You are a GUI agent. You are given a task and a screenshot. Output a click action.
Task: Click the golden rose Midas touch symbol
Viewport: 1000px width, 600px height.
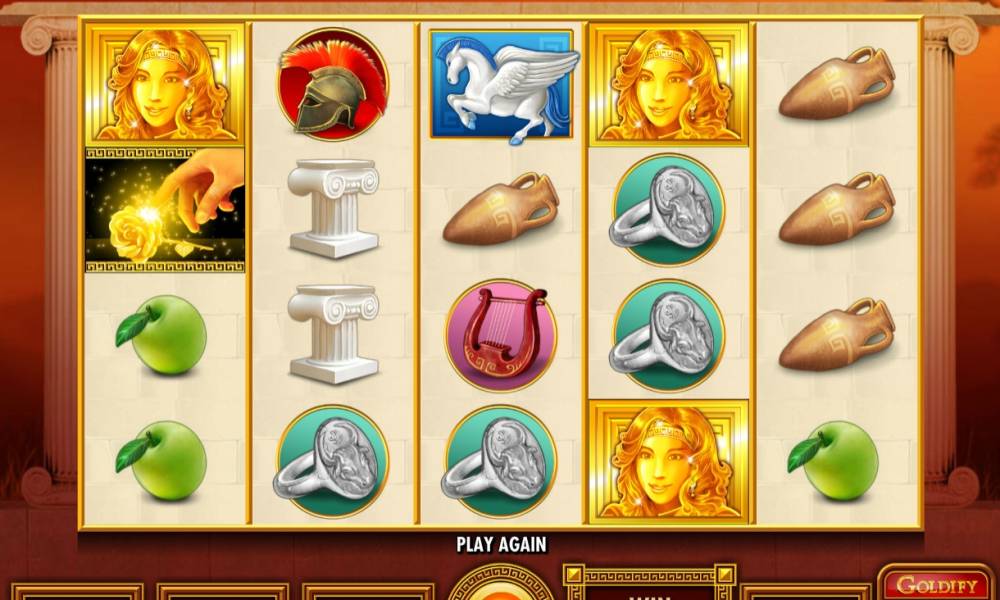point(165,210)
